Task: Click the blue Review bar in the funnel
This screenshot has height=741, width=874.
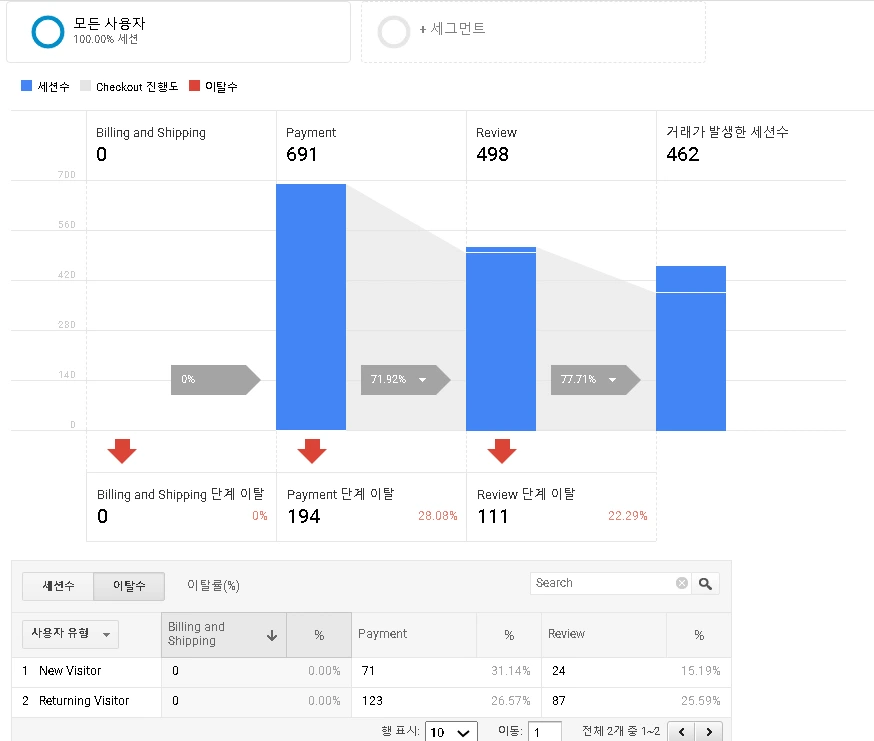Action: point(501,338)
